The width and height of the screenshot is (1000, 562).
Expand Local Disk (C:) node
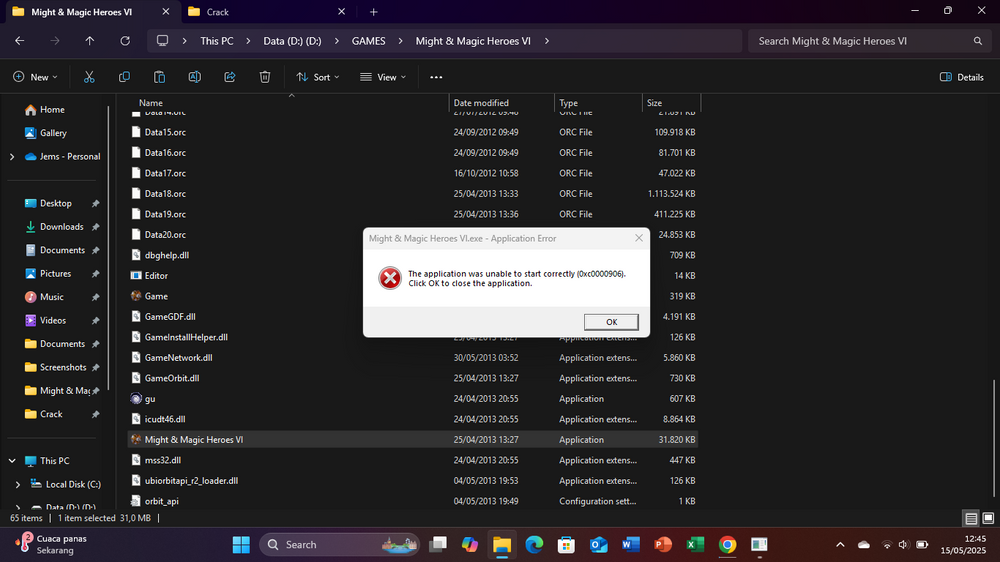[x=18, y=484]
